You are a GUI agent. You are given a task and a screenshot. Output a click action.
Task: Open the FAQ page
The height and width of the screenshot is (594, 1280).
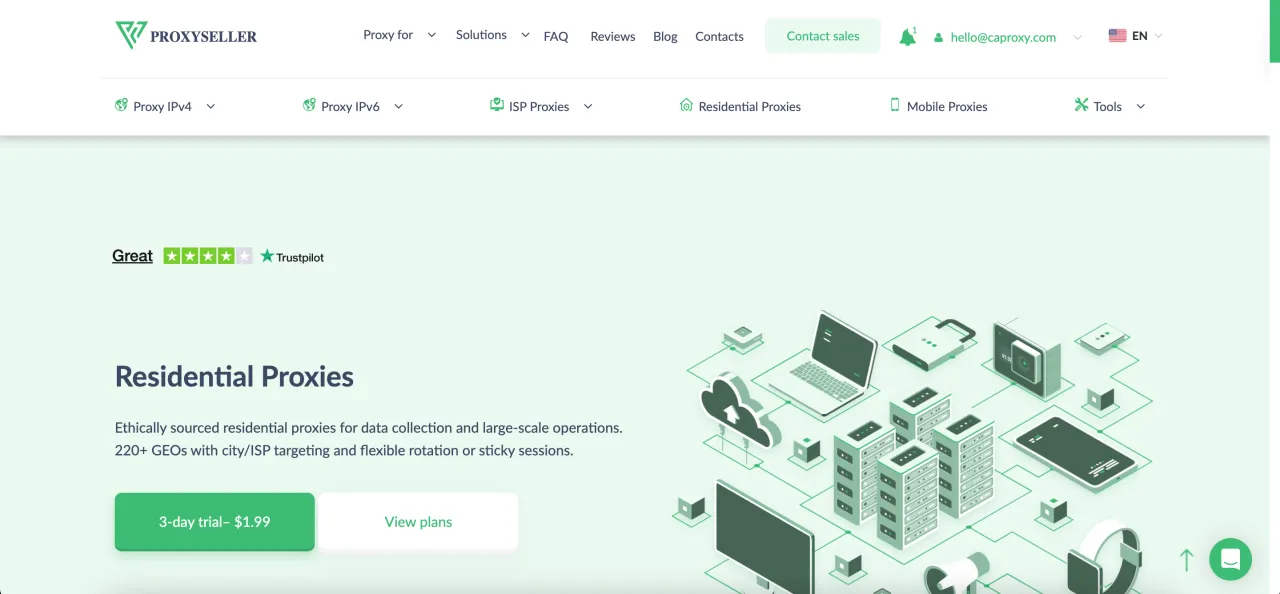(x=556, y=36)
